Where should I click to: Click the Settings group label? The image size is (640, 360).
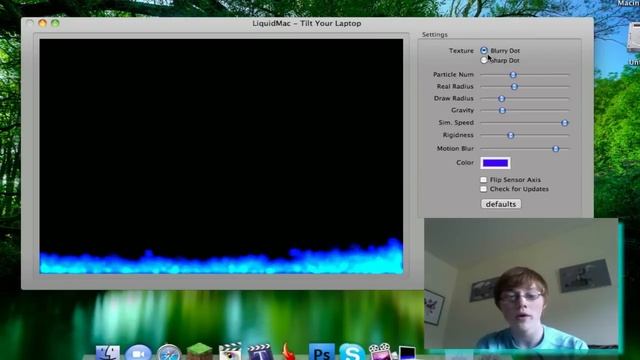(435, 35)
